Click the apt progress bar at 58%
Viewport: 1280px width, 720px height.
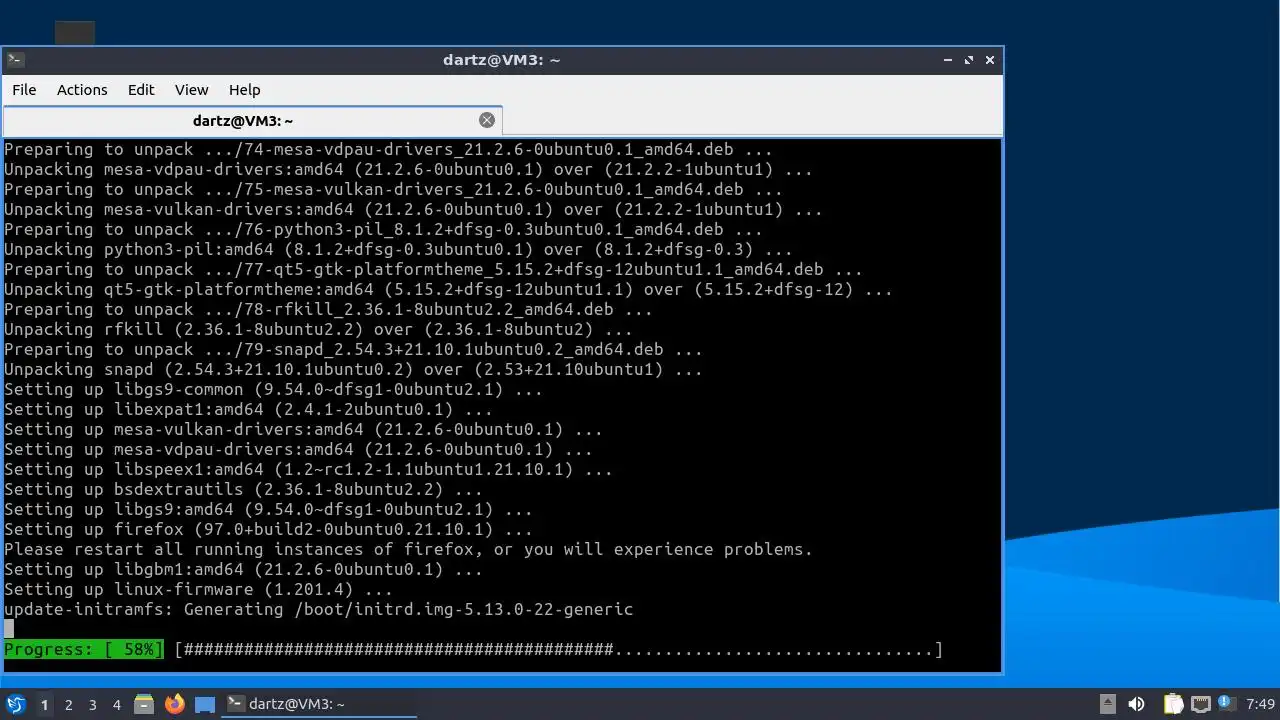[x=558, y=650]
